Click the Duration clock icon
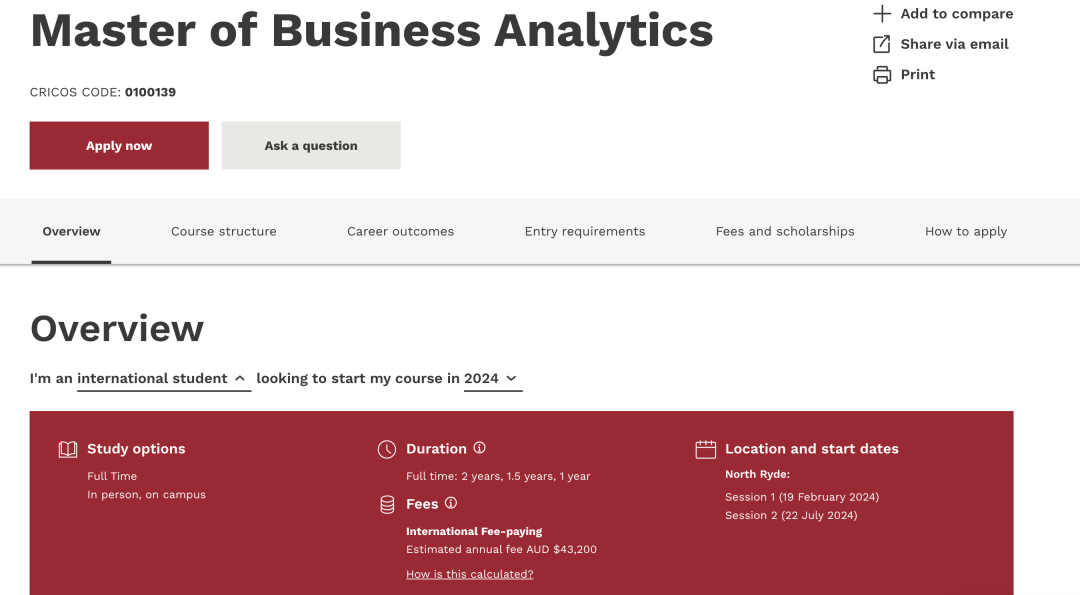The width and height of the screenshot is (1080, 595). (387, 450)
